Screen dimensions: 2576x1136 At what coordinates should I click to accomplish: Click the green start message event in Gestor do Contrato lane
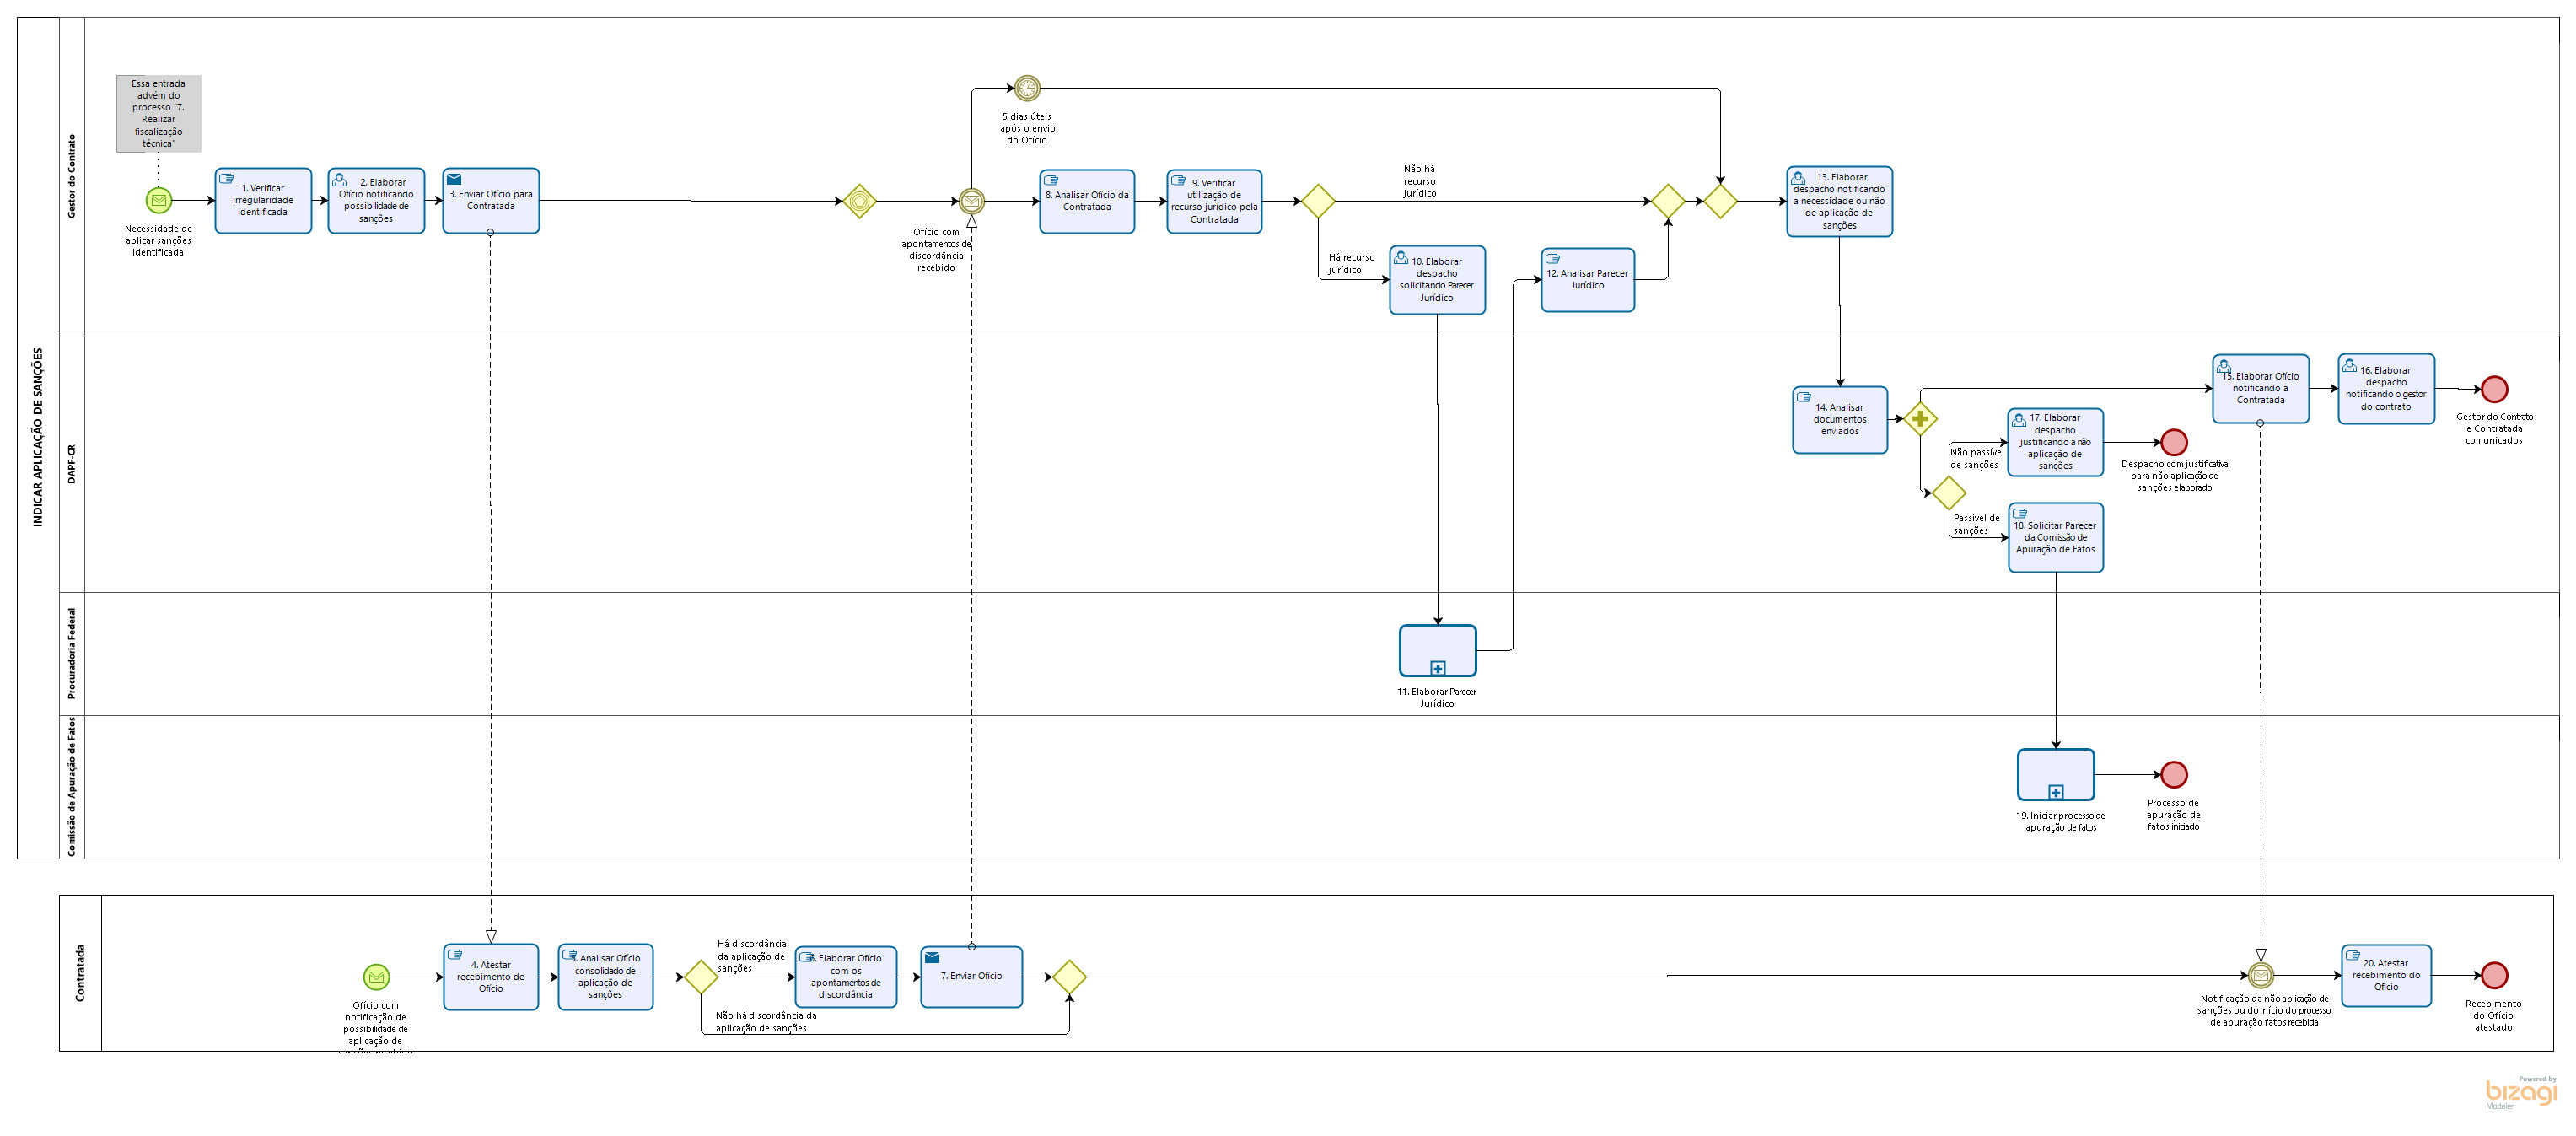click(x=159, y=200)
